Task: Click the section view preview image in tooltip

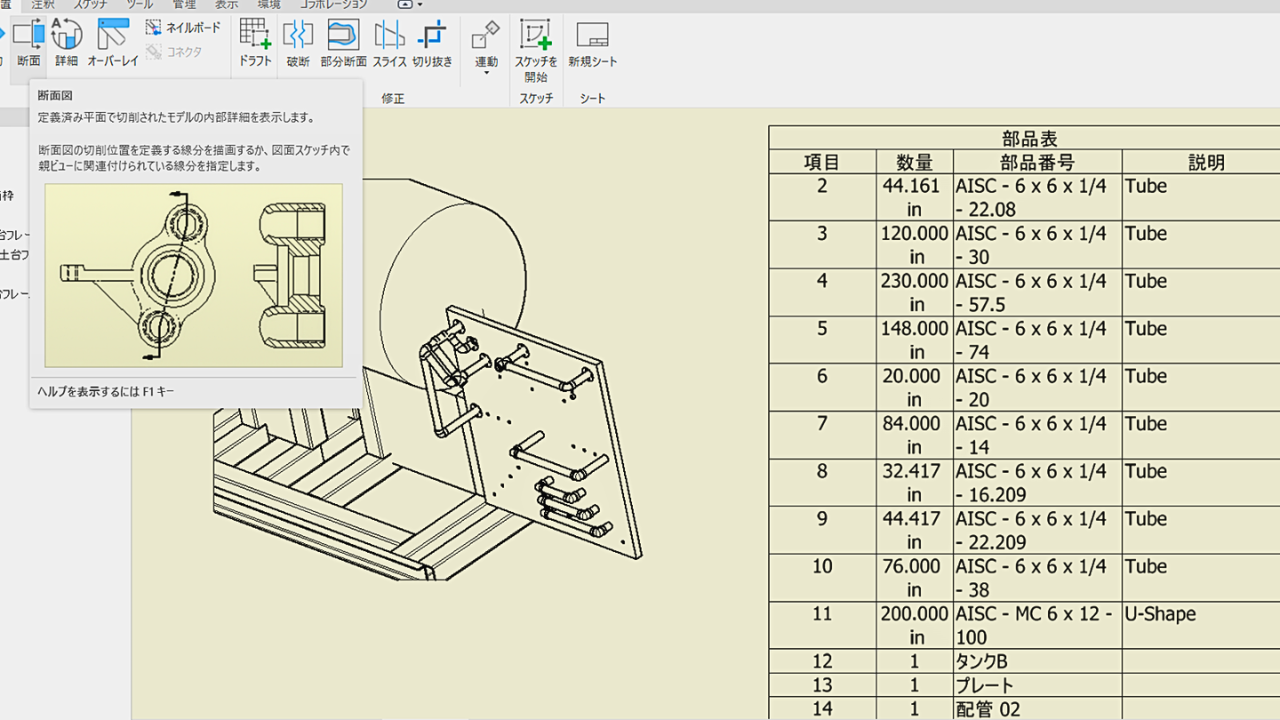Action: point(194,275)
